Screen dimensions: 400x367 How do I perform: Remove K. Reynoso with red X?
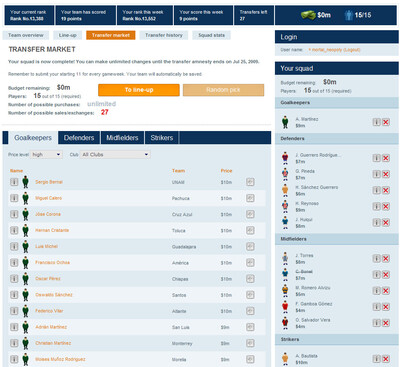pyautogui.click(x=386, y=206)
